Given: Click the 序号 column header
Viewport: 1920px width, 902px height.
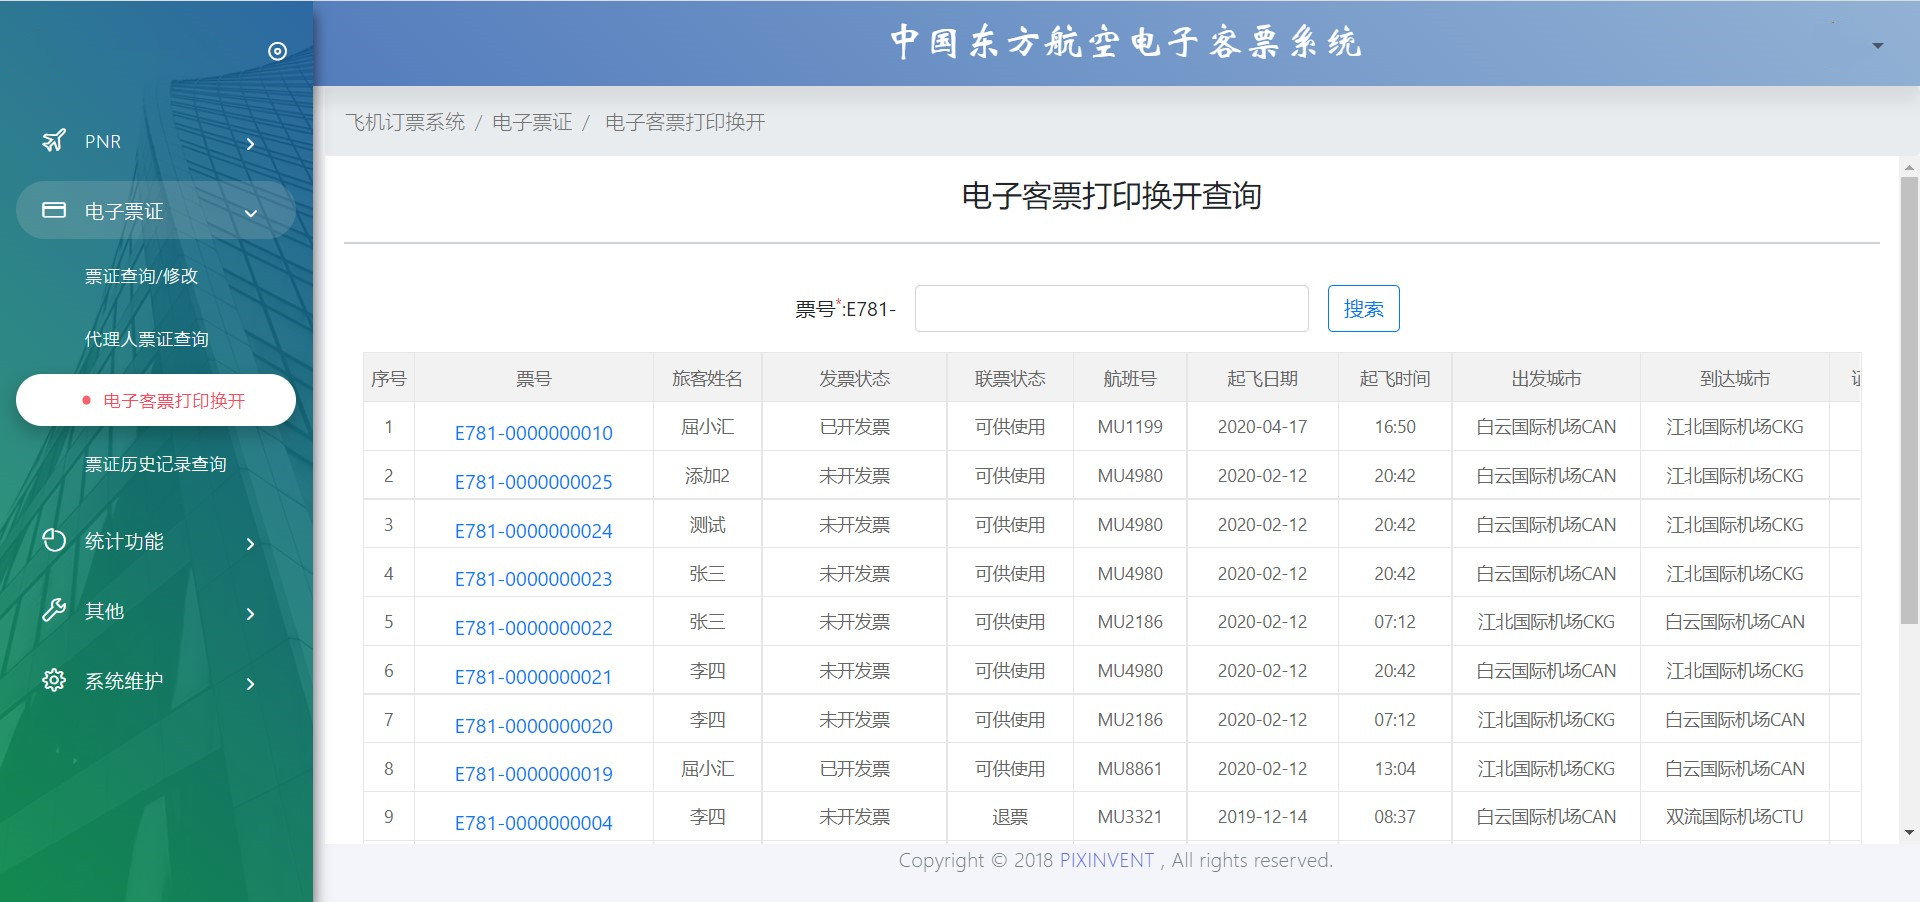Looking at the screenshot, I should point(388,378).
